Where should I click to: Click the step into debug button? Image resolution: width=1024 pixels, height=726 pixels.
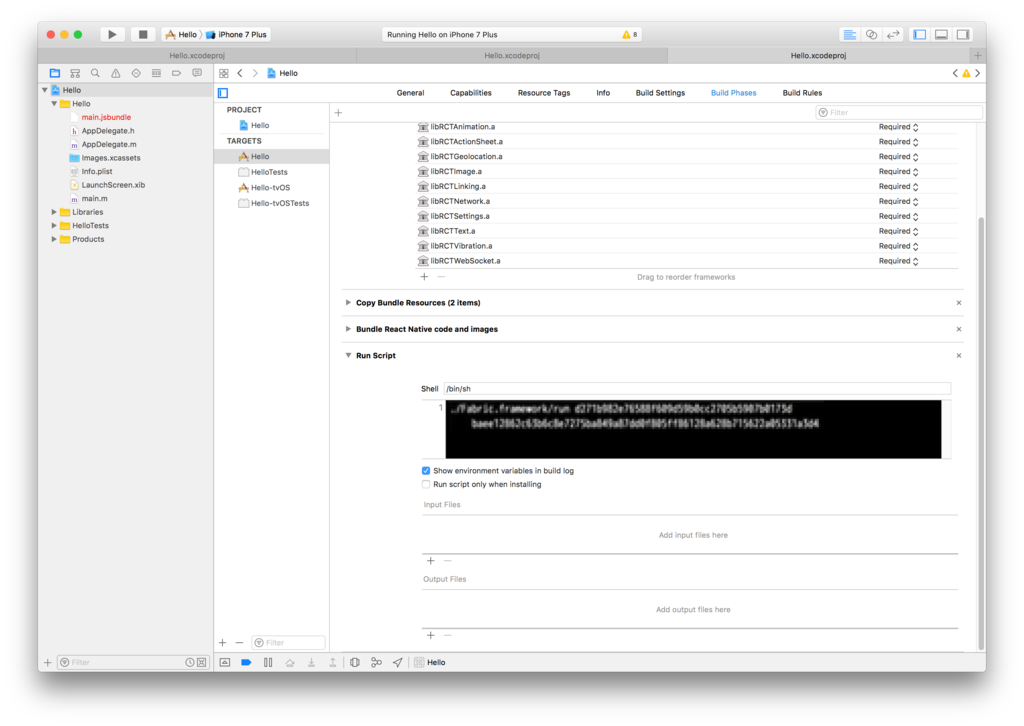312,662
